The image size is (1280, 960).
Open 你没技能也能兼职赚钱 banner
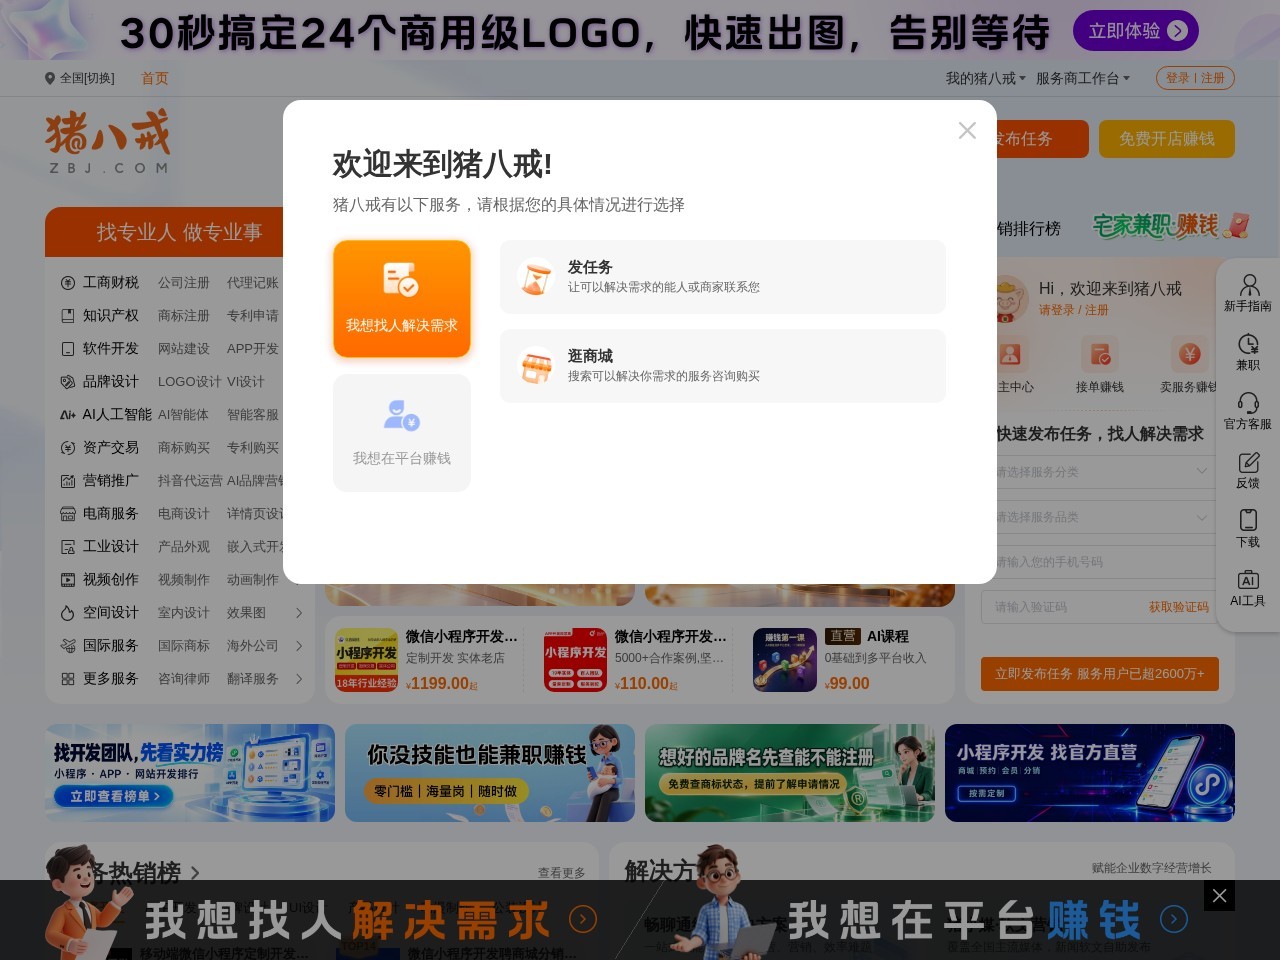point(490,773)
